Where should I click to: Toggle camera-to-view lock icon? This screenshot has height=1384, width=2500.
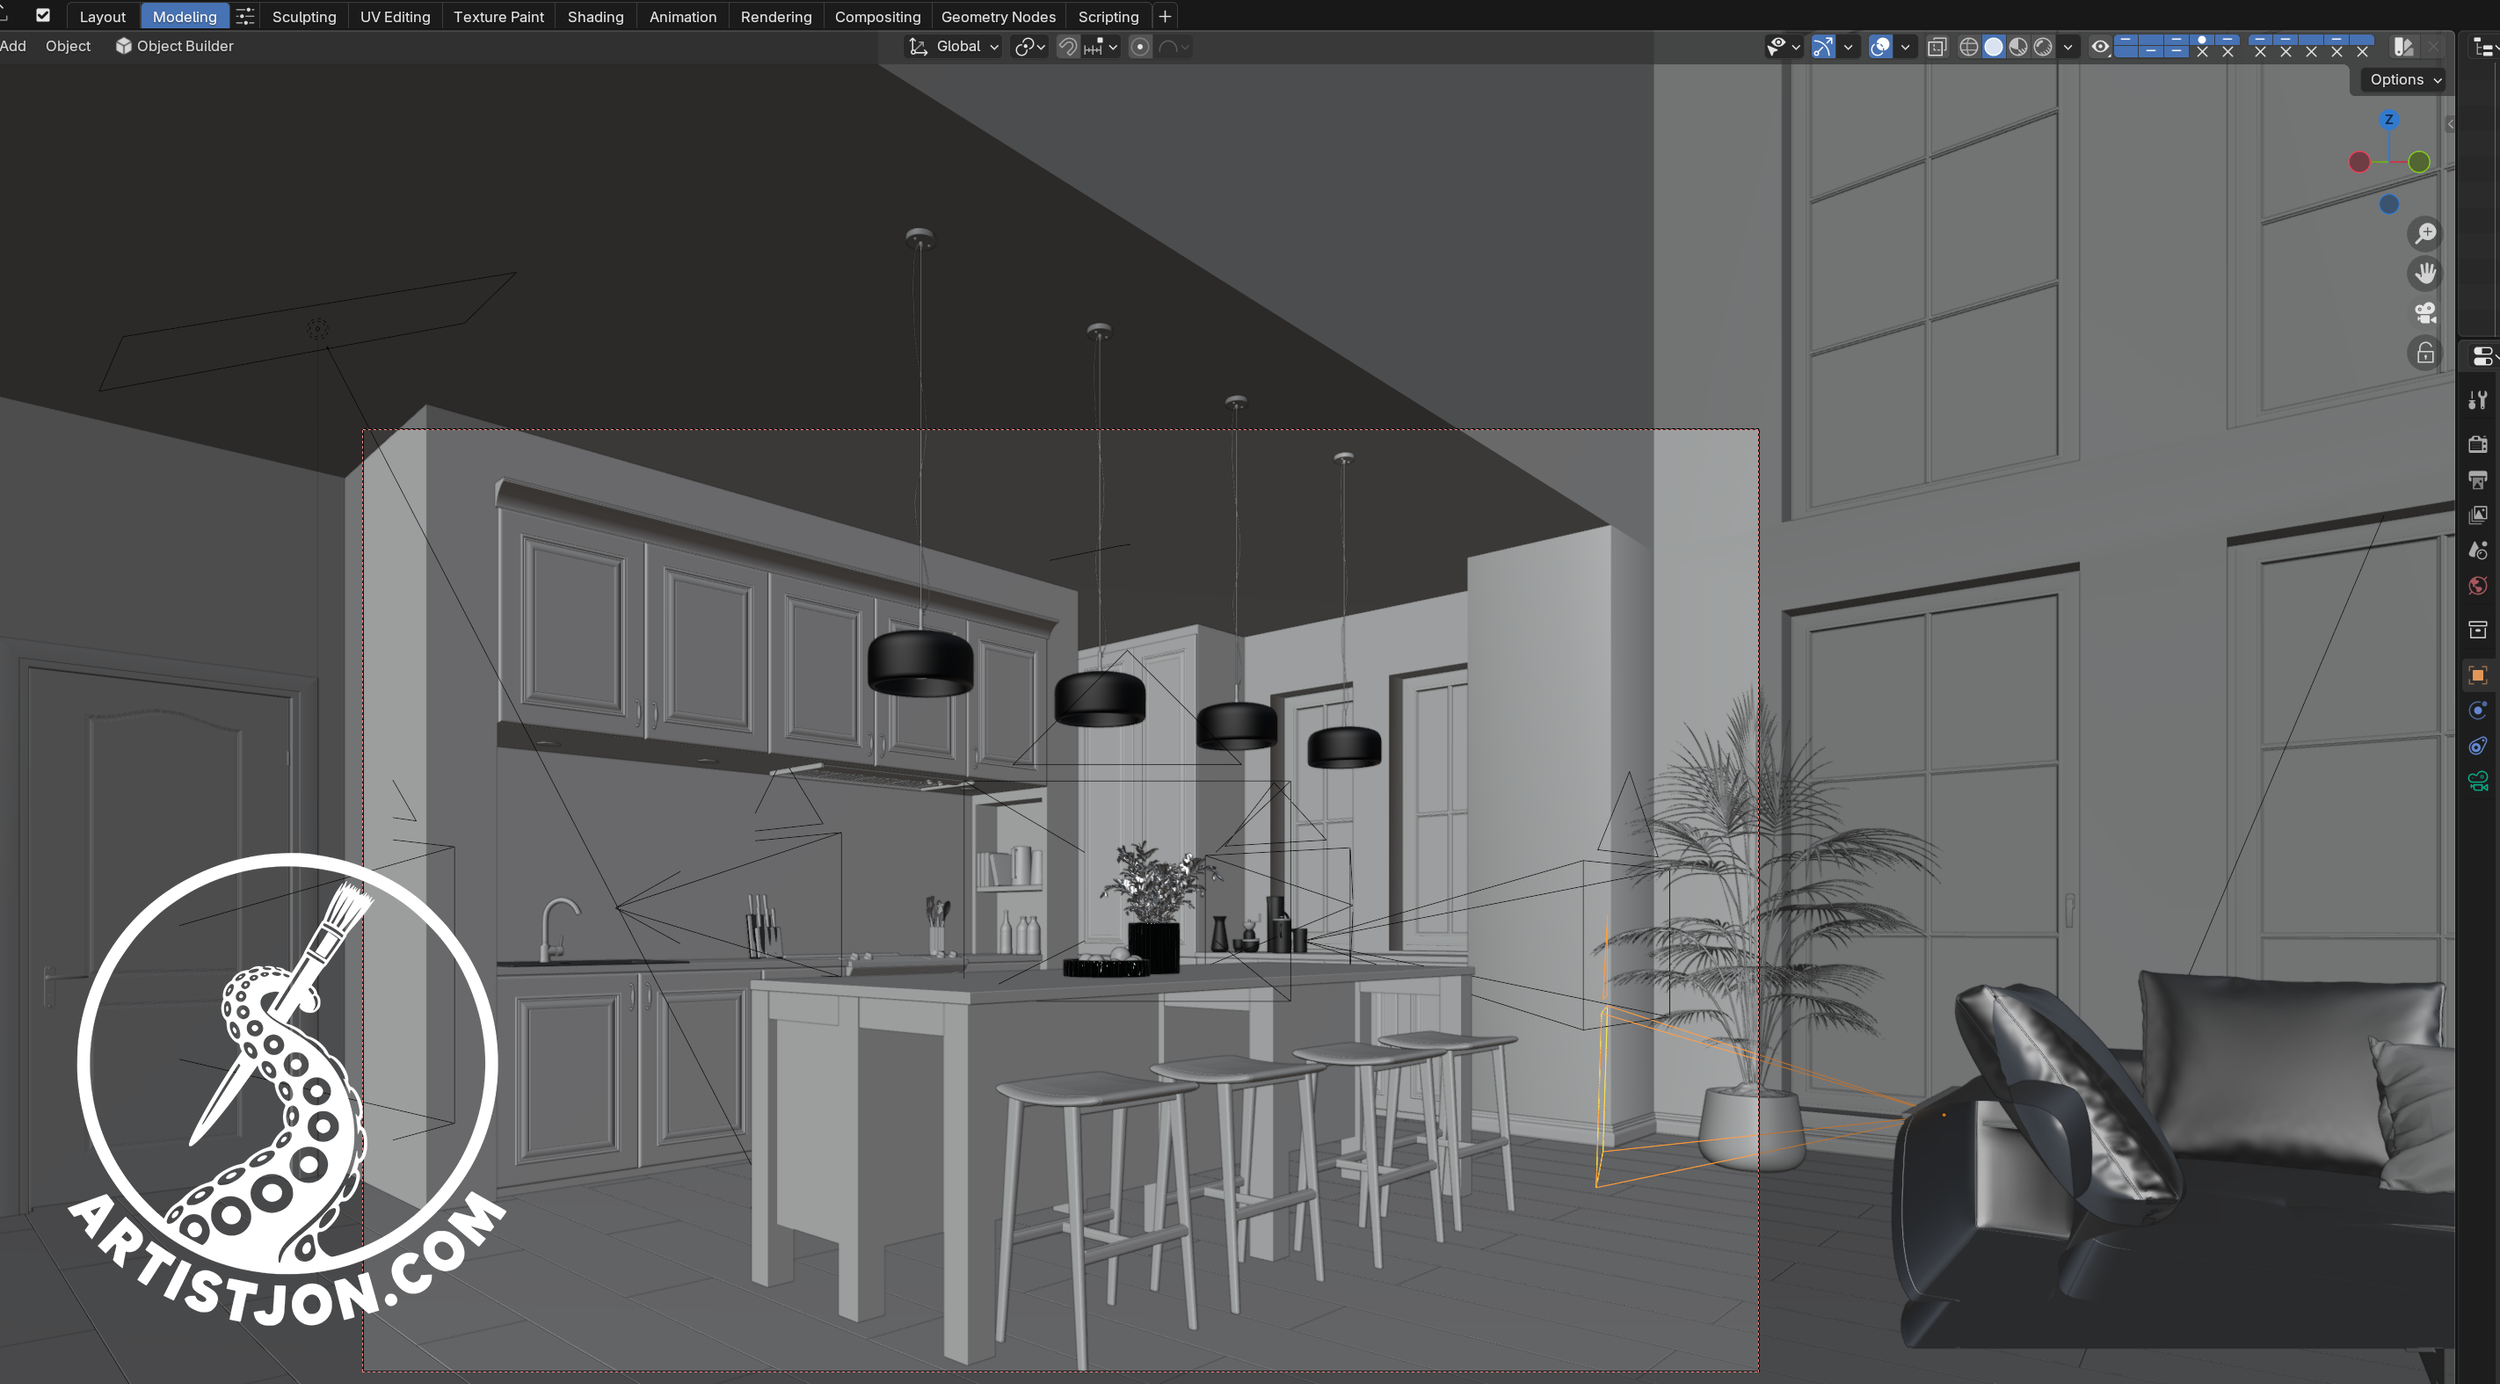[2425, 353]
